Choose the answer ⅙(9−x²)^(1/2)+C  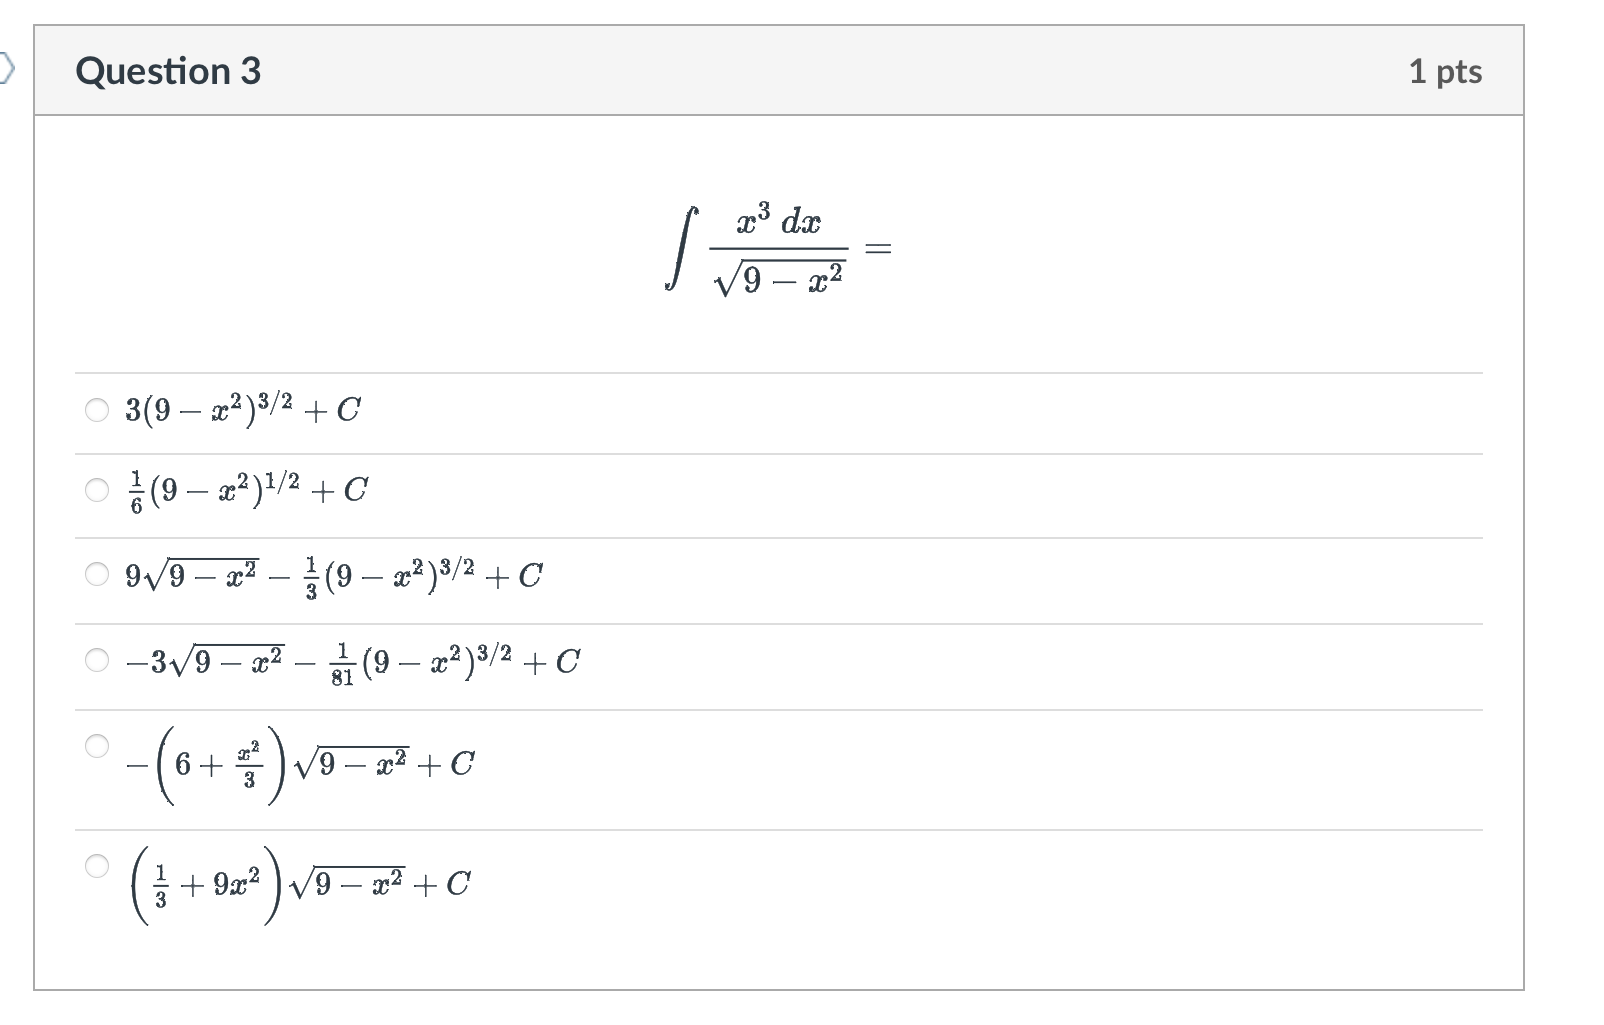pyautogui.click(x=97, y=490)
